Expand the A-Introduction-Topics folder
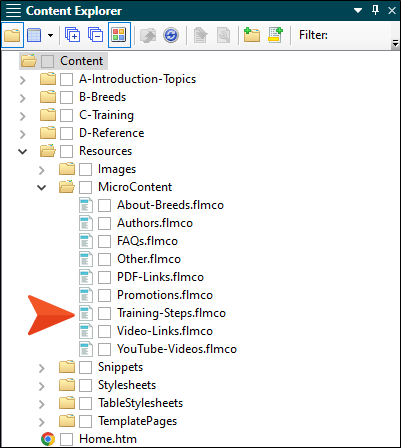Screen dimensions: 401x448 click(x=23, y=80)
